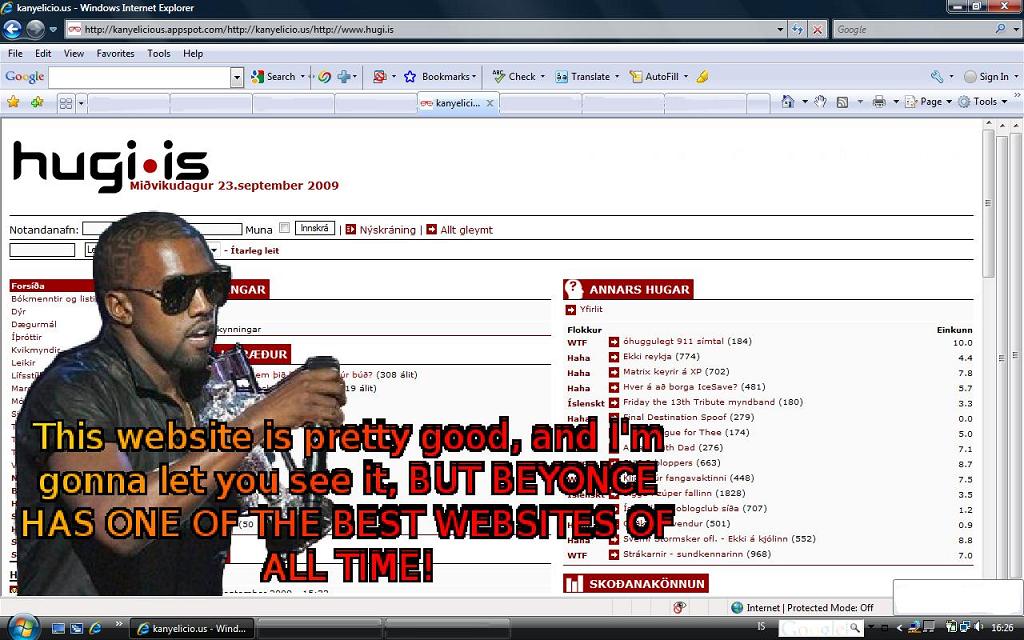The width and height of the screenshot is (1024, 640).
Task: Expand the Google Toolbar search box dropdown
Action: click(237, 77)
